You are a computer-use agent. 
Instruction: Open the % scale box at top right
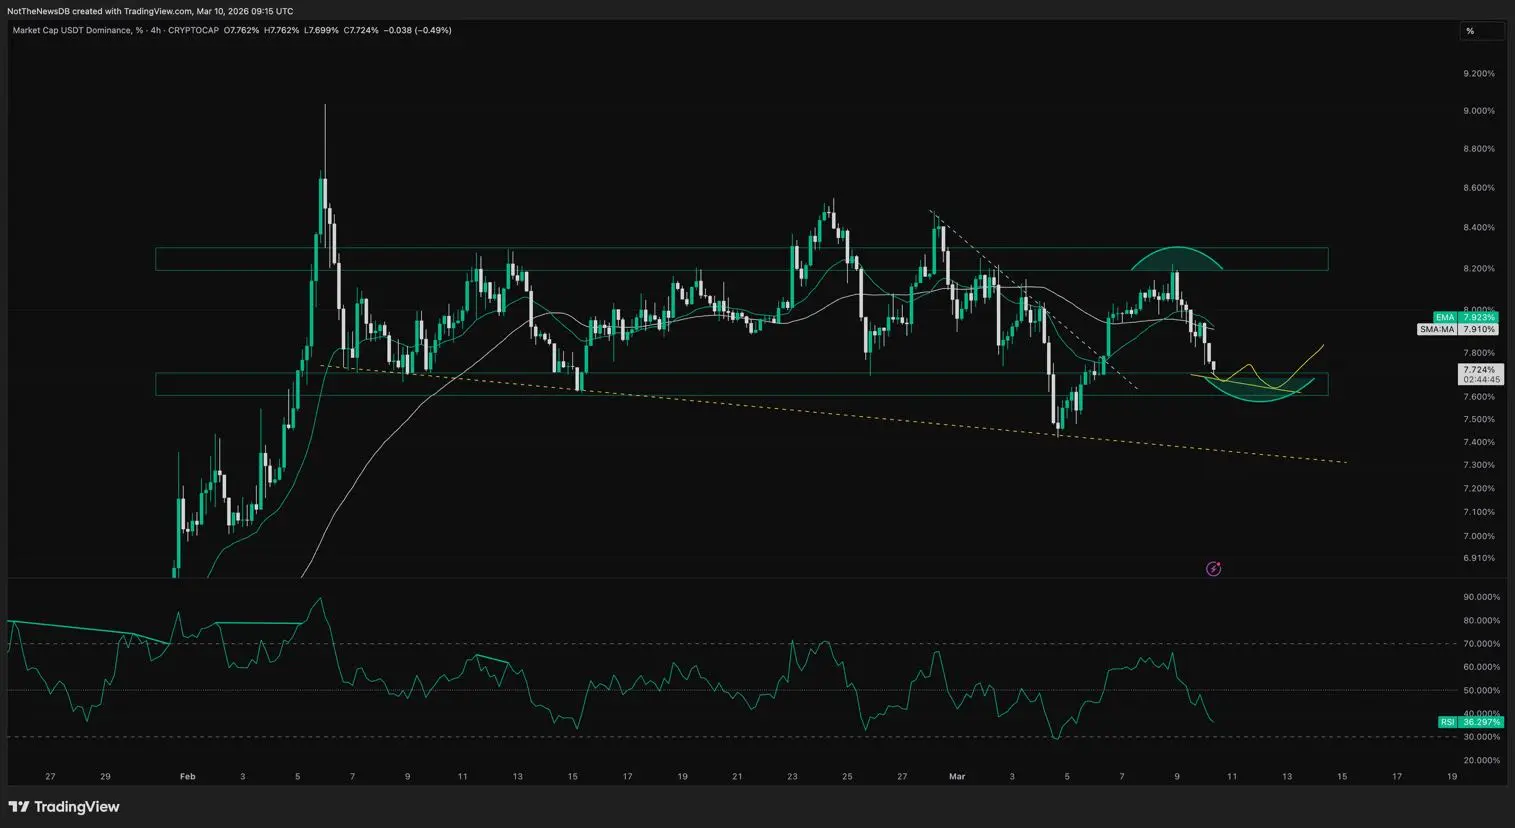(1482, 31)
